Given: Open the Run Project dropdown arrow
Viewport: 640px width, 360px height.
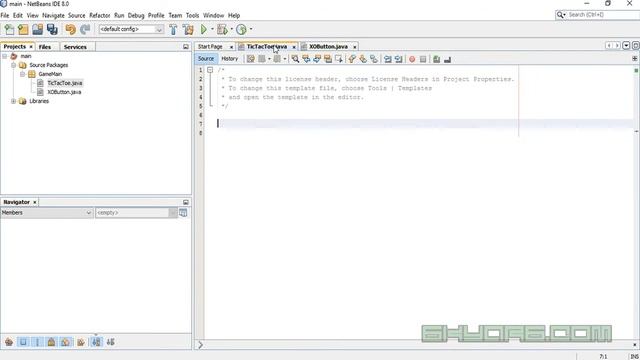Looking at the screenshot, I should point(212,29).
